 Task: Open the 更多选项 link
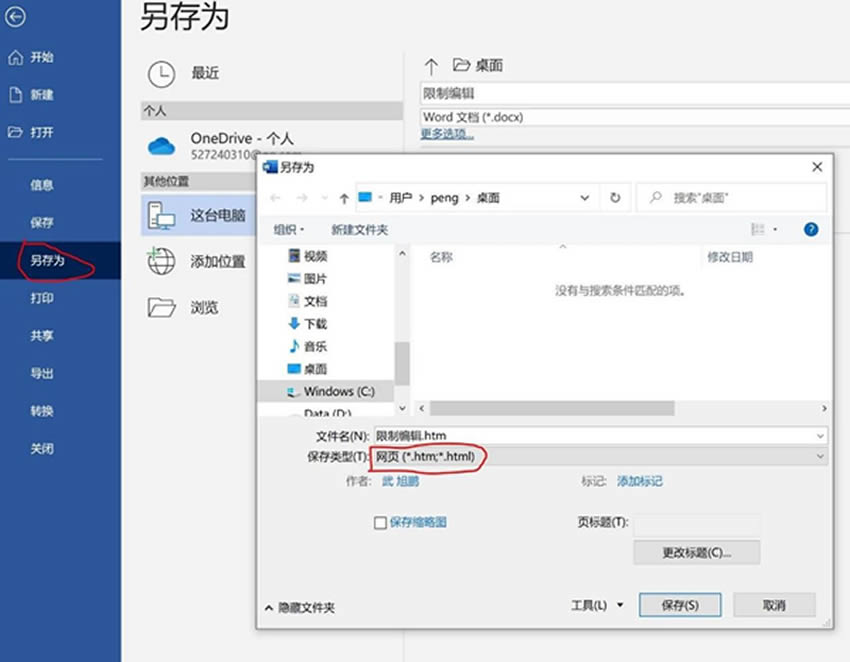445,133
